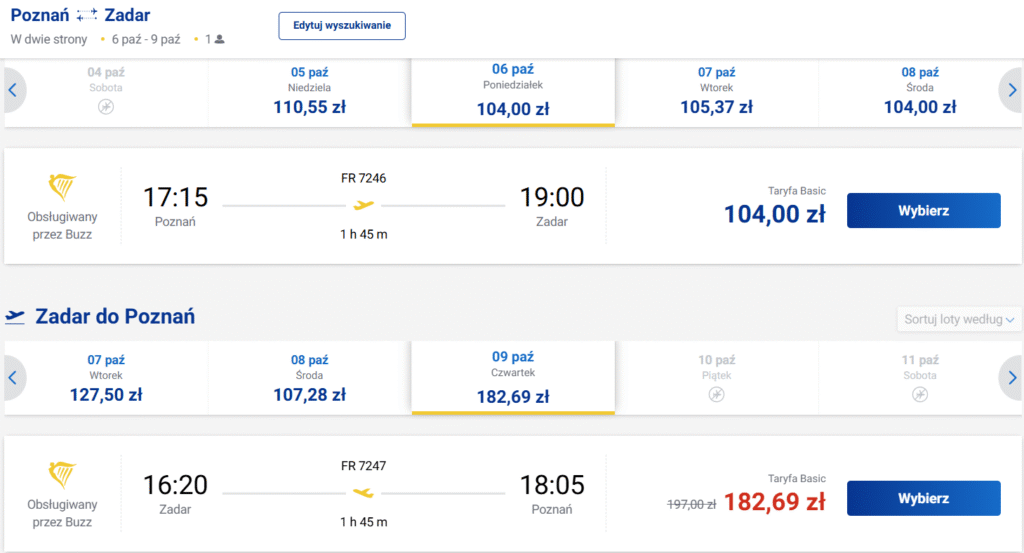Image resolution: width=1024 pixels, height=553 pixels.
Task: Choose the 09 paź Czwartek return date
Action: 513,377
